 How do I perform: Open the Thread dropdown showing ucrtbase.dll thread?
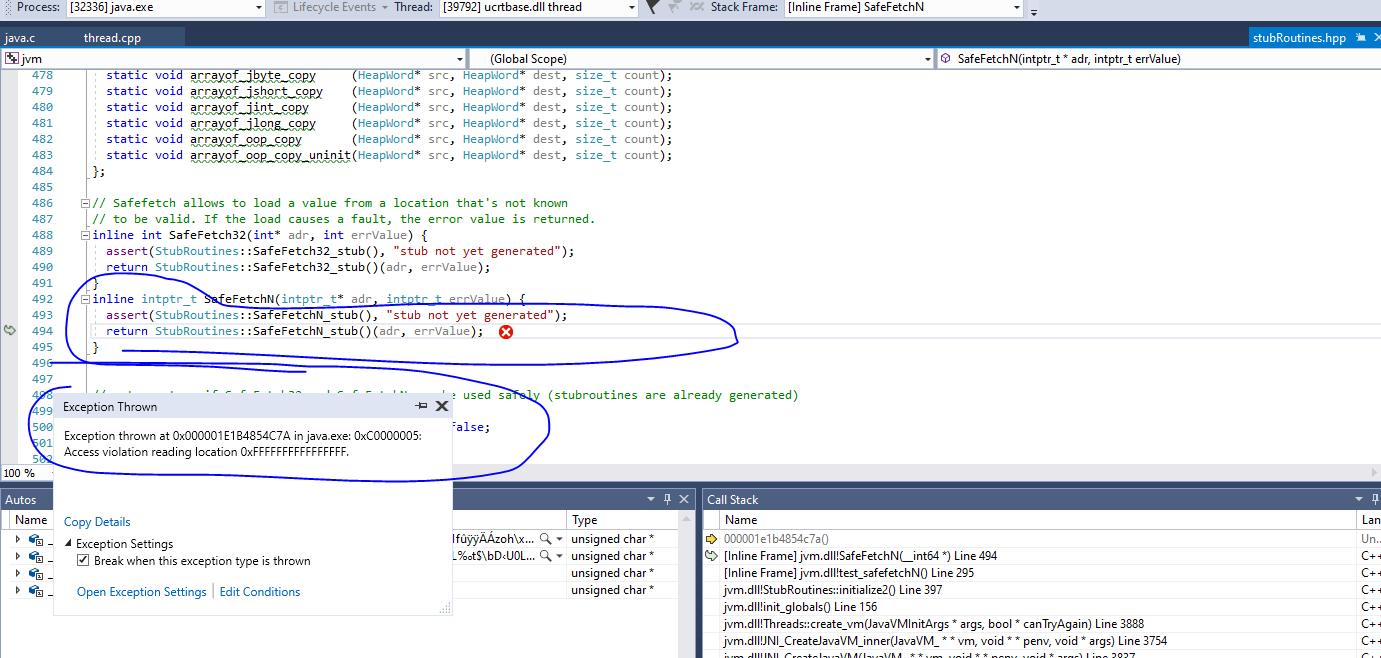538,7
